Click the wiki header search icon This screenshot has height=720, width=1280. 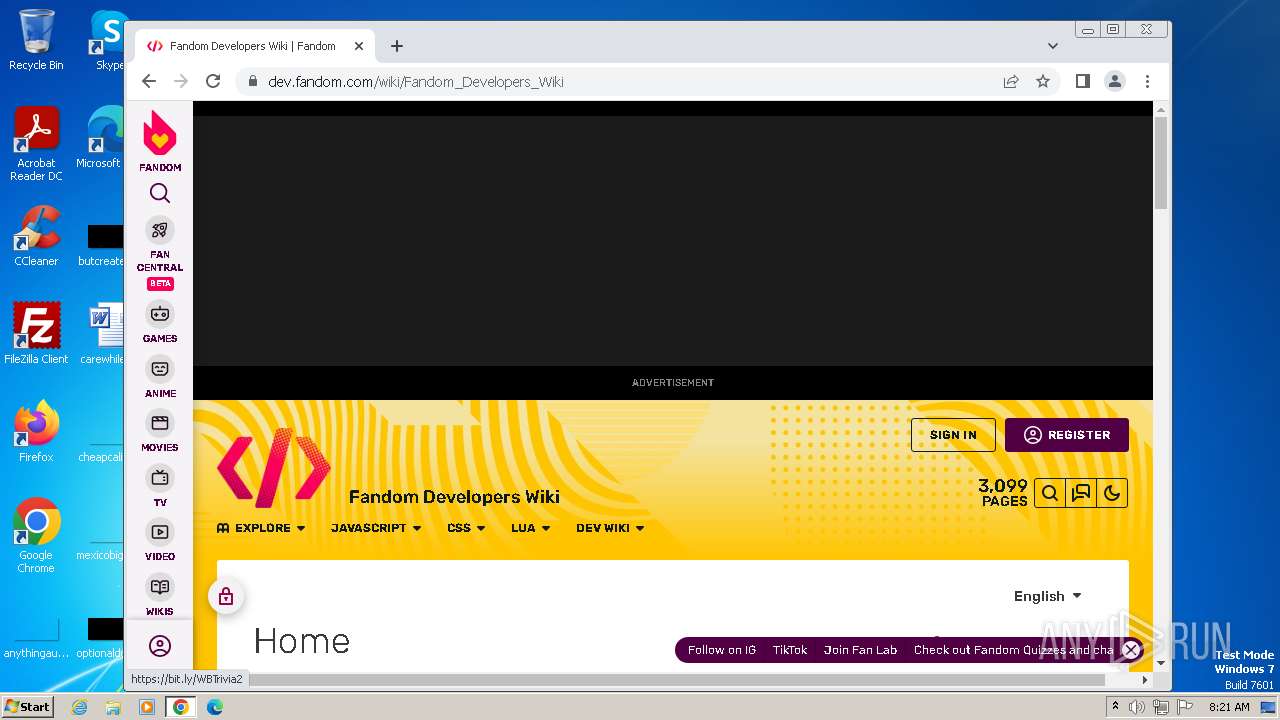[x=1049, y=493]
